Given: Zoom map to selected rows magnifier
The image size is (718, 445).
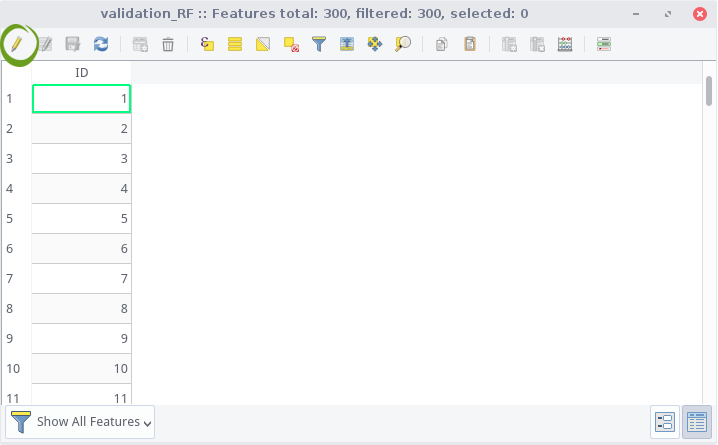Looking at the screenshot, I should pos(403,44).
